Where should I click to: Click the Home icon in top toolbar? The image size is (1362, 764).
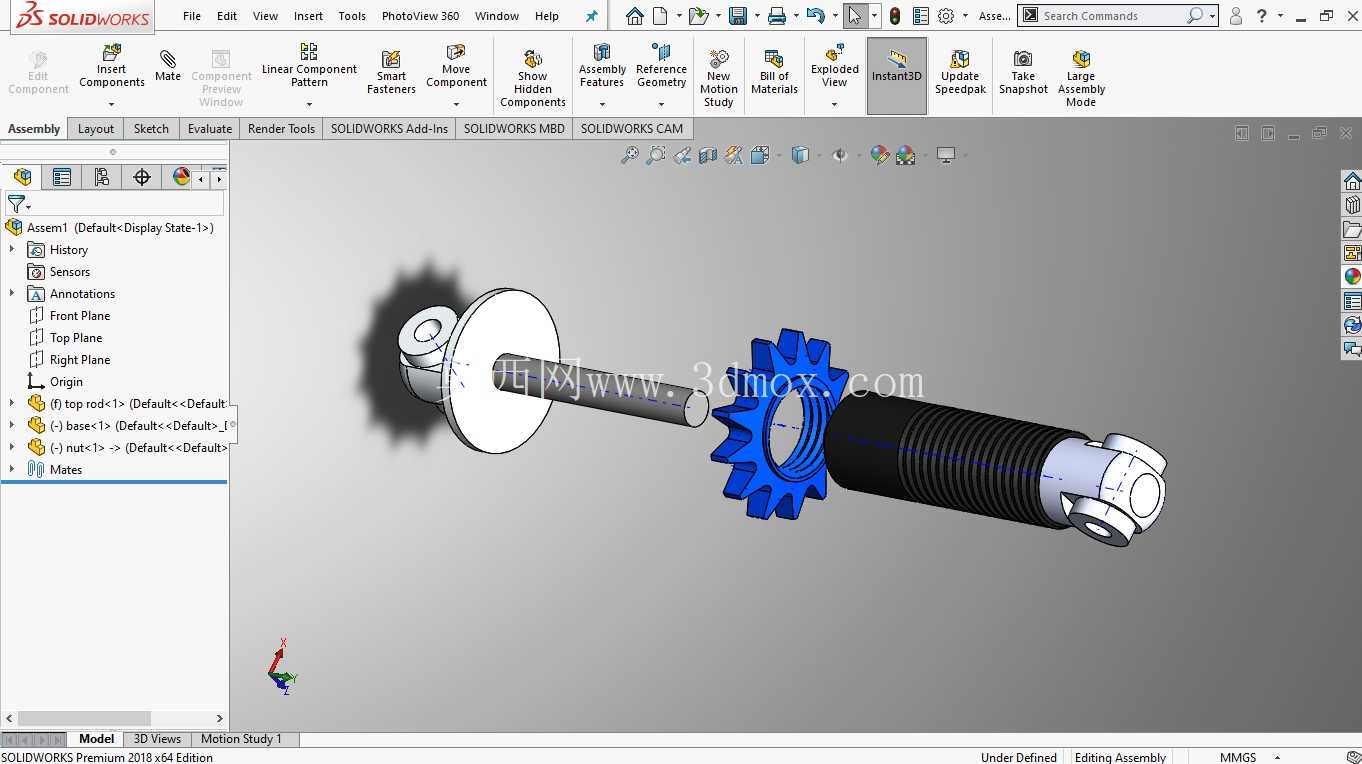click(x=634, y=16)
